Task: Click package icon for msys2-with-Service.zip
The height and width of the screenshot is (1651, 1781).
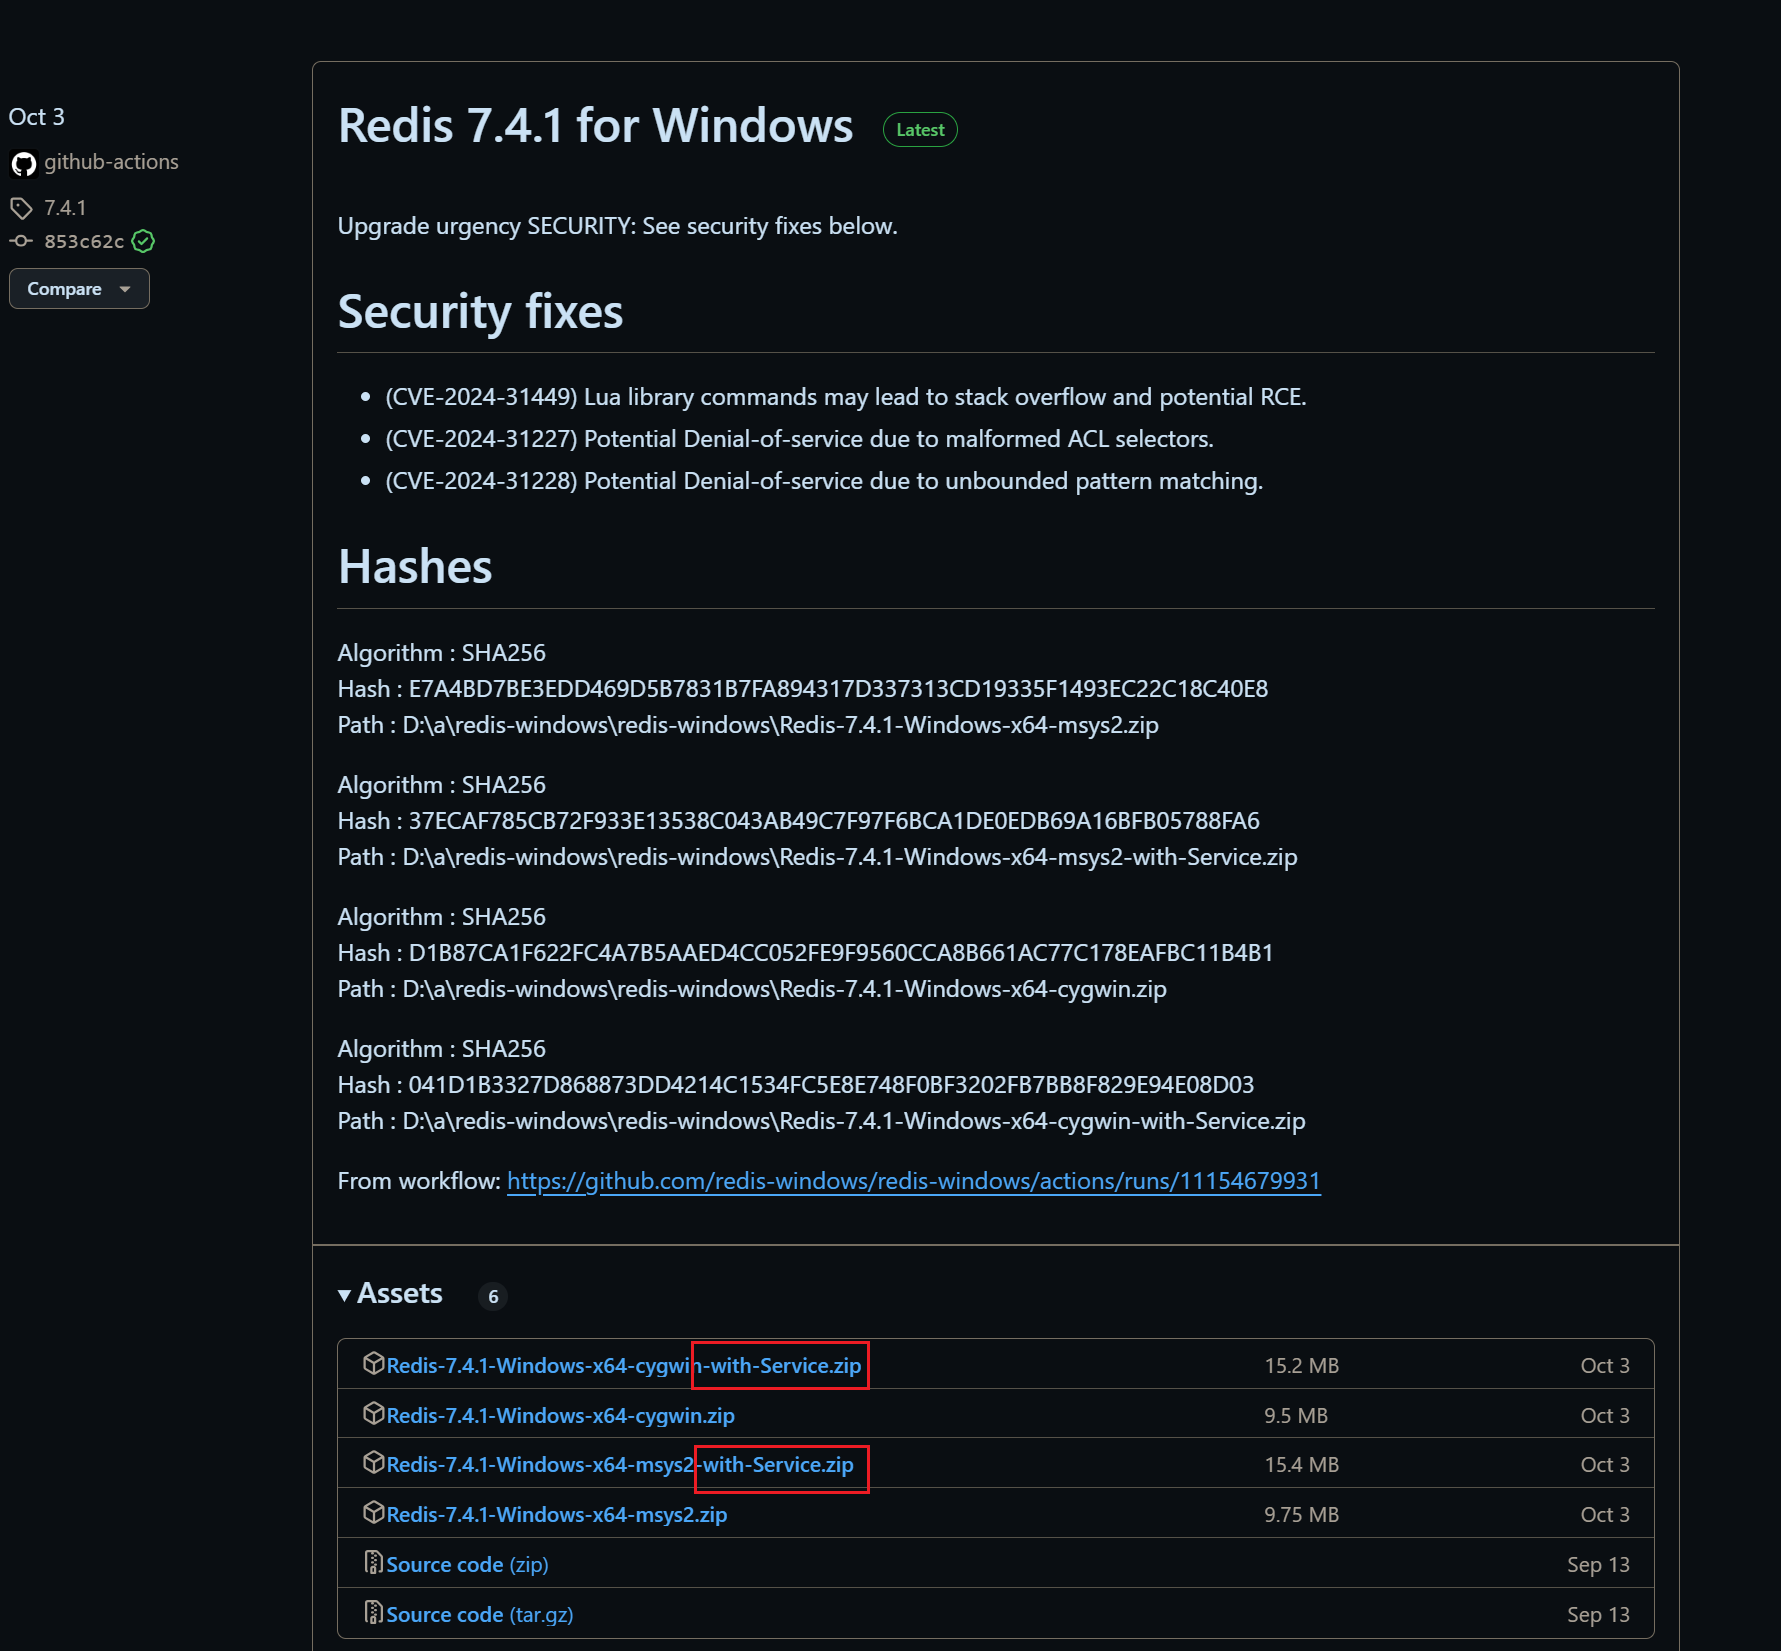Action: tap(374, 1463)
